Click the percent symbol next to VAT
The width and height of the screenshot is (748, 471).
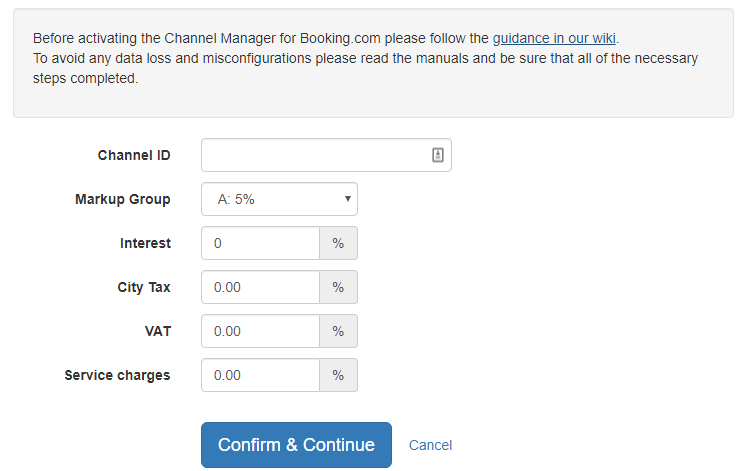(338, 331)
